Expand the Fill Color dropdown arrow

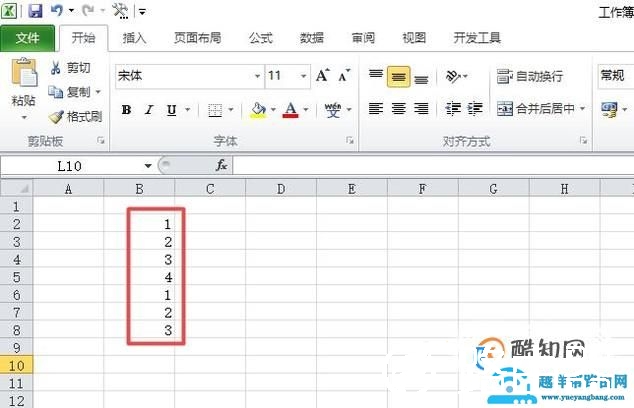273,110
